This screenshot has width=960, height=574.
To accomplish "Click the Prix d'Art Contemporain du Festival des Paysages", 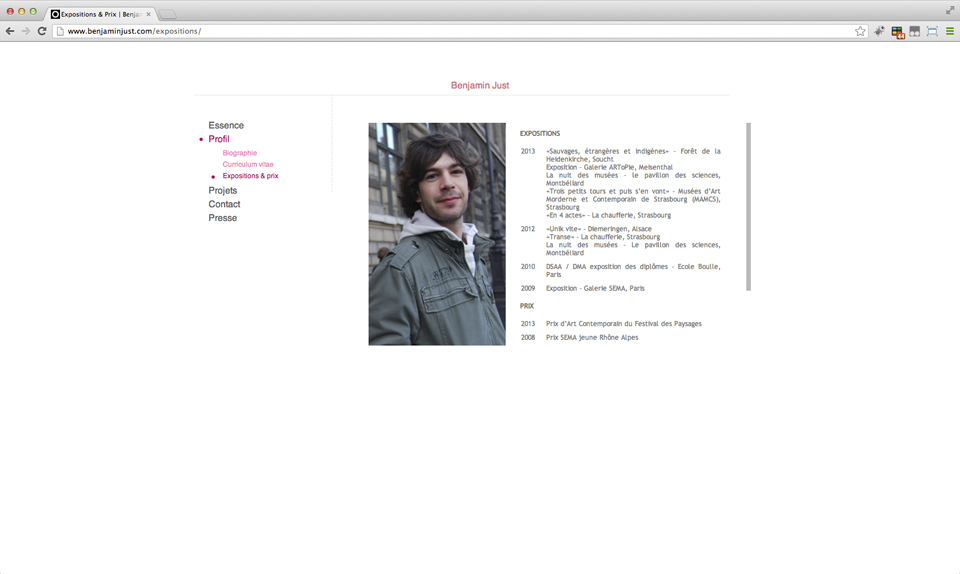I will [x=624, y=324].
